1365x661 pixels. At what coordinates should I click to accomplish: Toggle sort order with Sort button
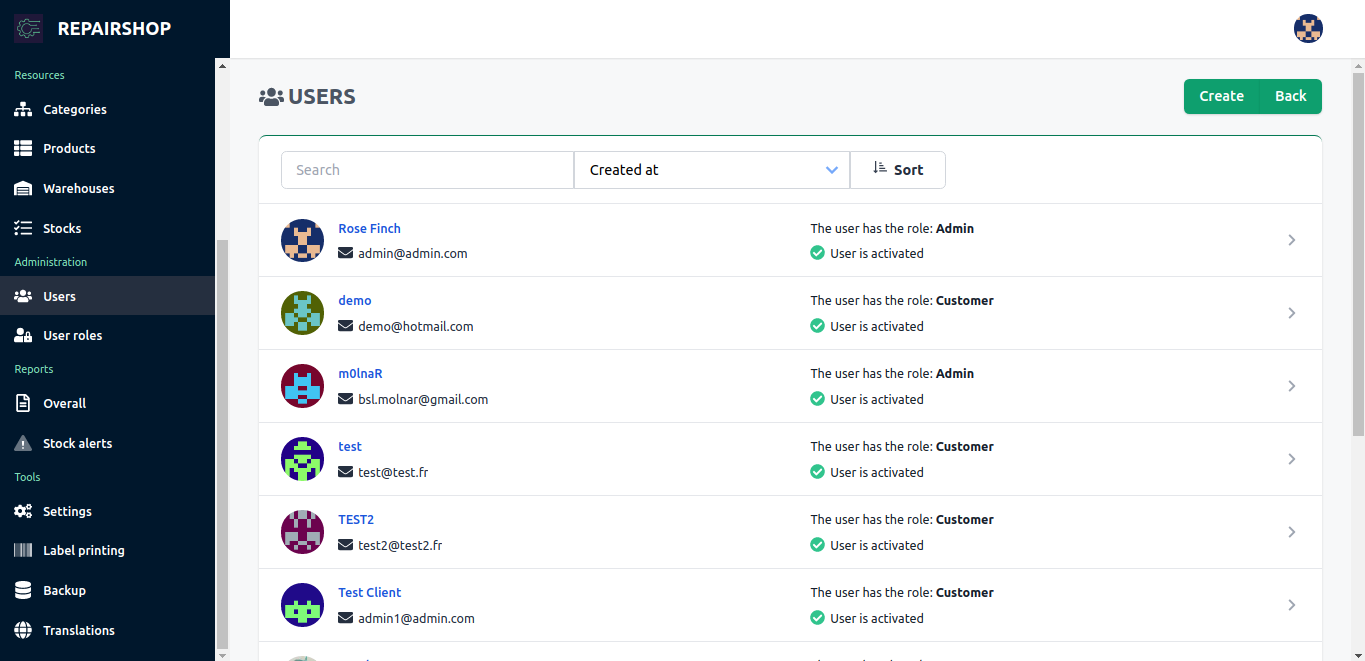tap(897, 170)
